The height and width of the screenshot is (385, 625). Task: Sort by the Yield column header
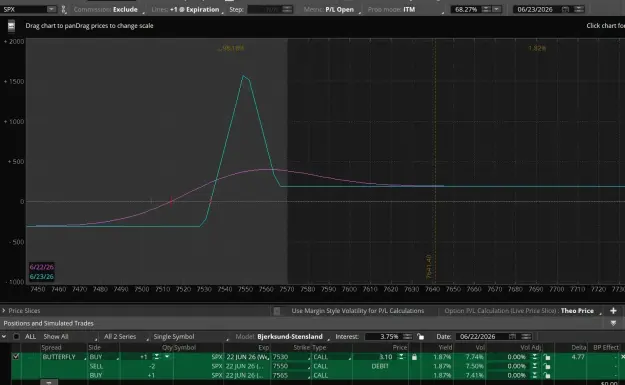[445, 348]
